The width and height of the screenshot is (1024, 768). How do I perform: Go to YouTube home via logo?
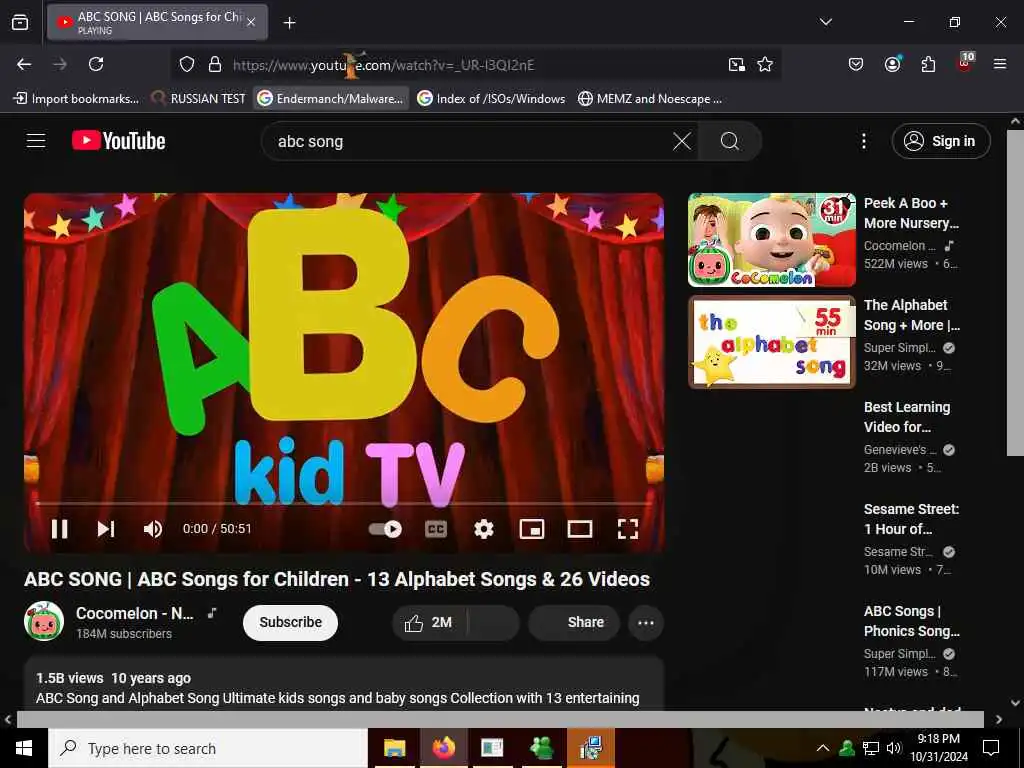118,140
